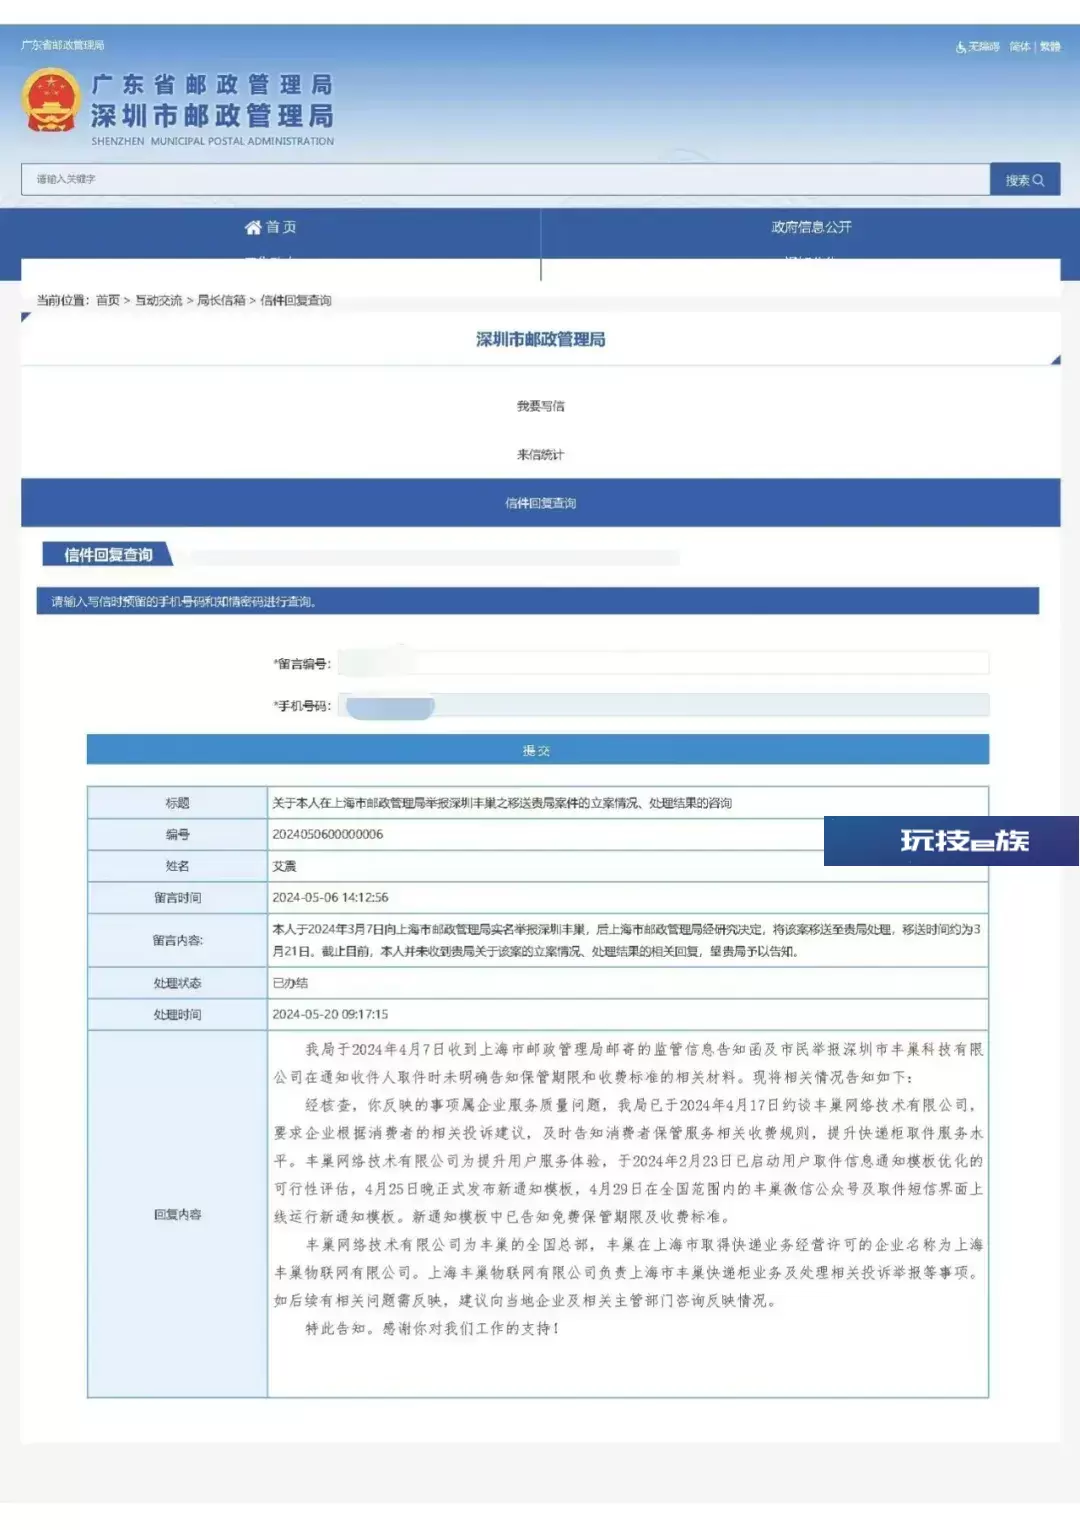Select the 来信统计 tab

[x=540, y=454]
